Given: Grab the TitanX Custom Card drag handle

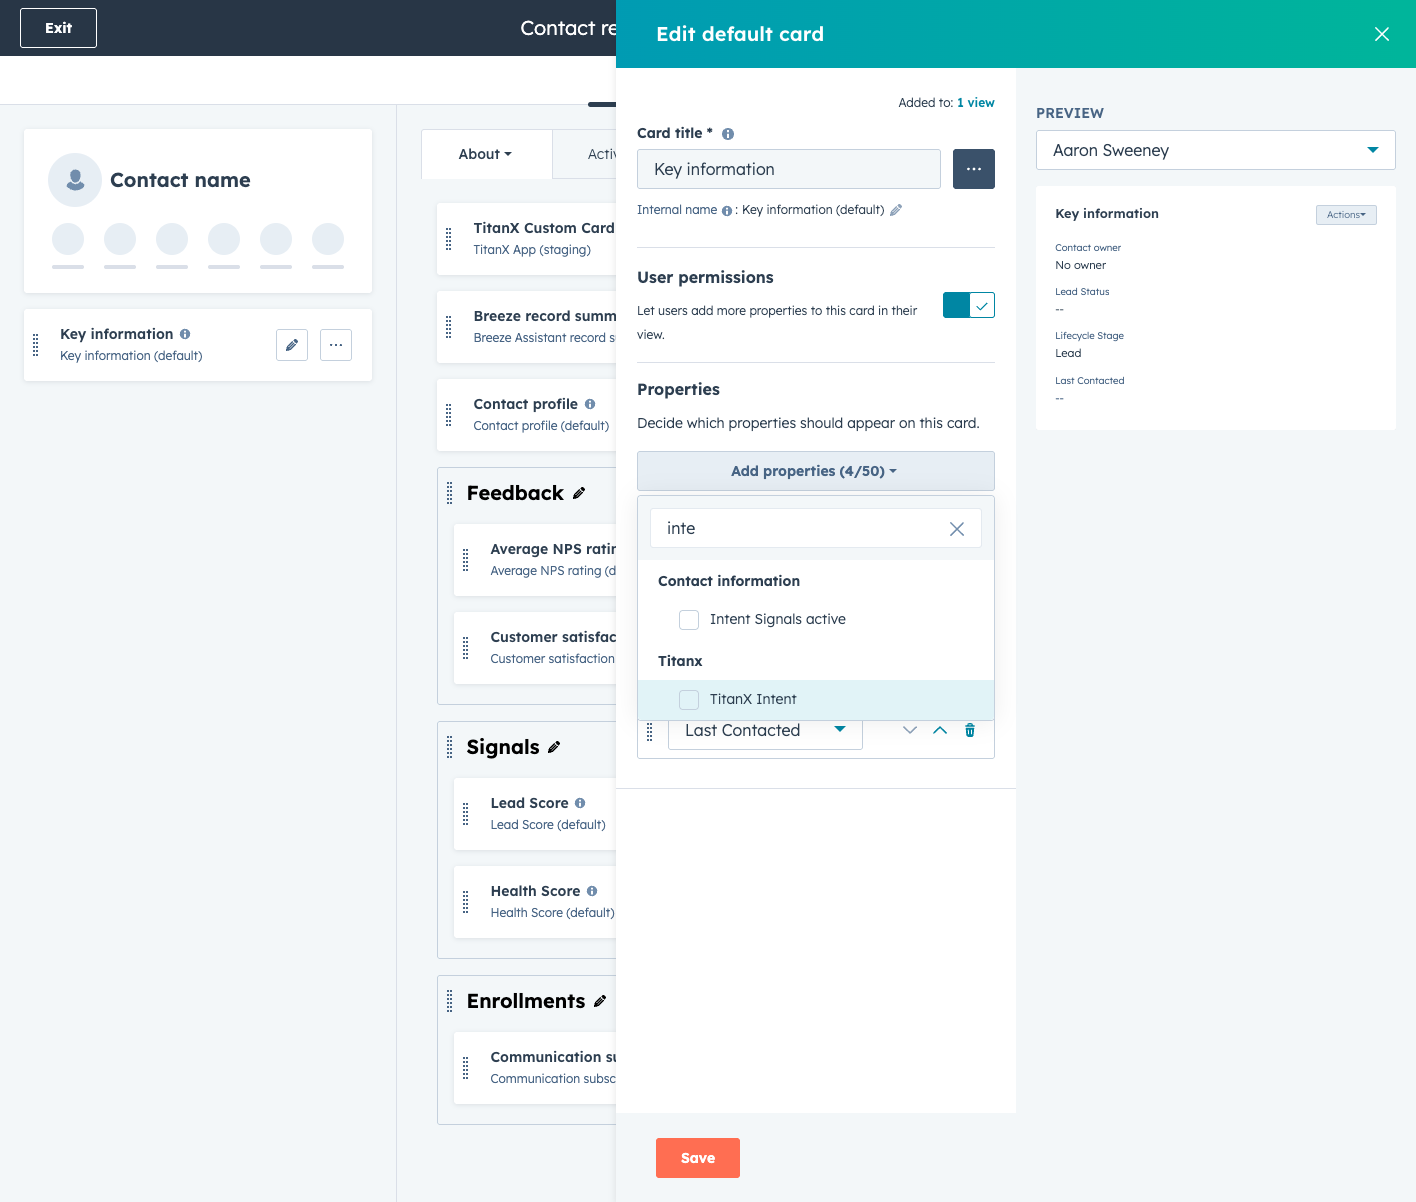Looking at the screenshot, I should (448, 239).
